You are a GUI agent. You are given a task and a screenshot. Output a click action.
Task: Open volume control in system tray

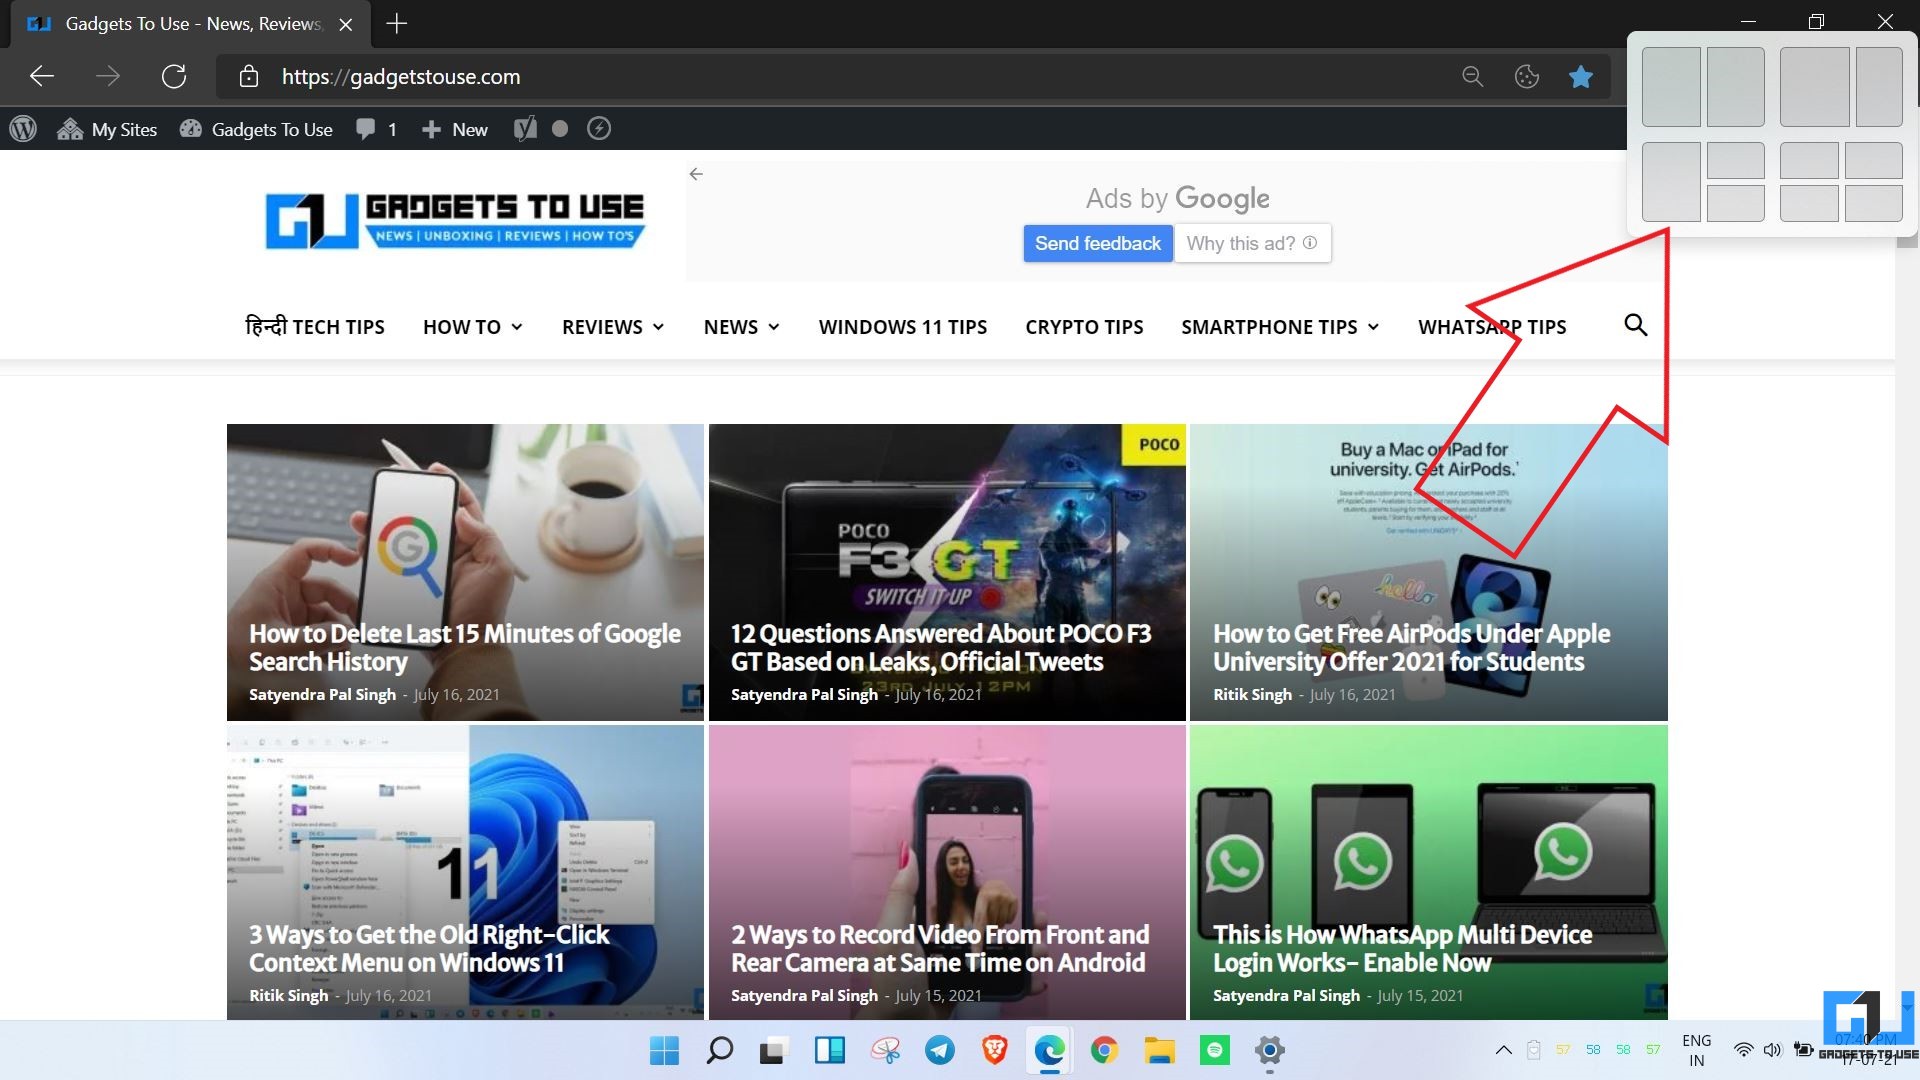[1772, 1050]
